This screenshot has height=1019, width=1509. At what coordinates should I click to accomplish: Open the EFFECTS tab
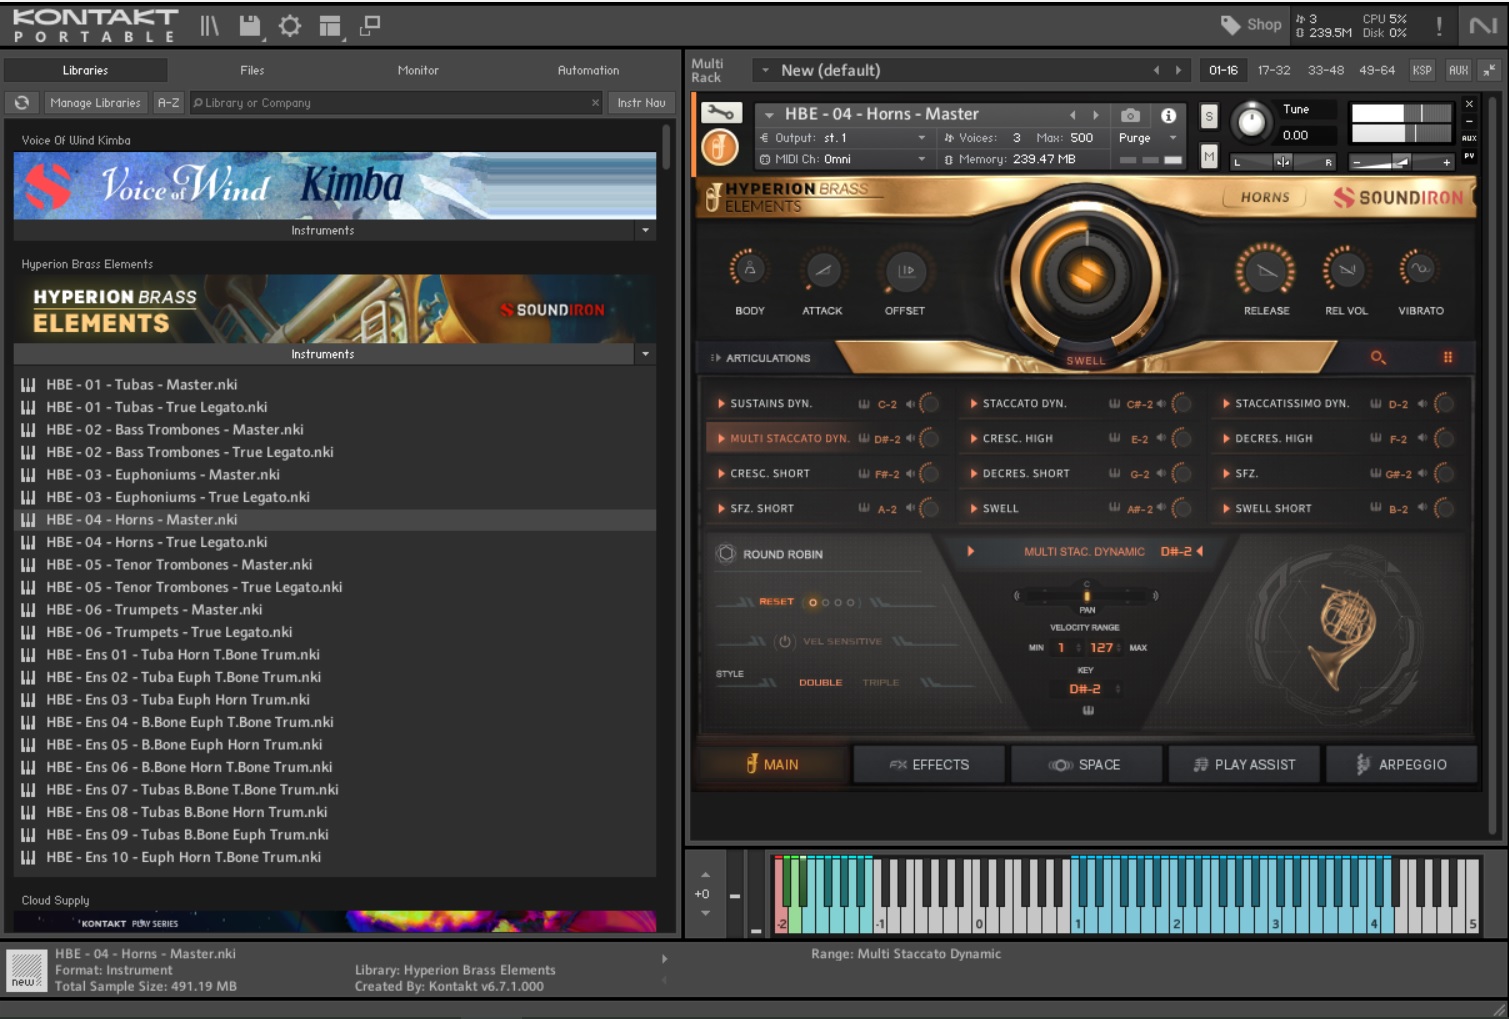point(929,764)
